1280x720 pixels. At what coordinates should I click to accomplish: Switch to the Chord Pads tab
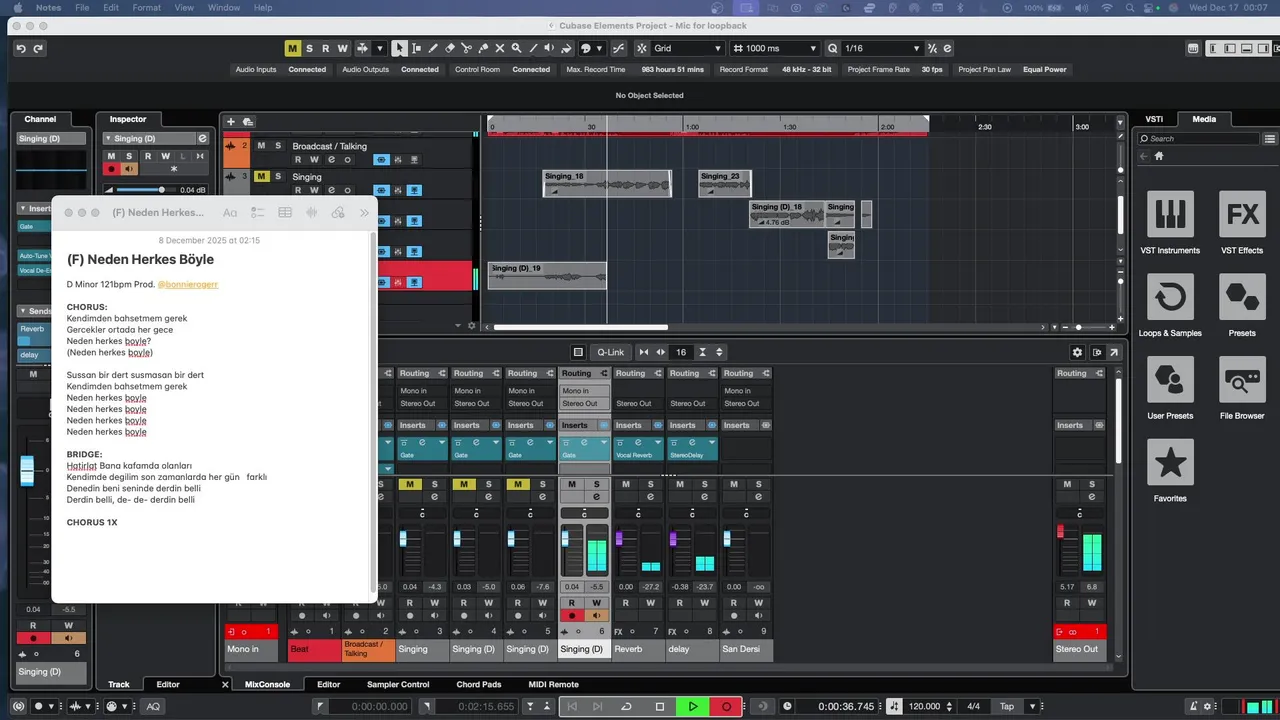coord(478,684)
